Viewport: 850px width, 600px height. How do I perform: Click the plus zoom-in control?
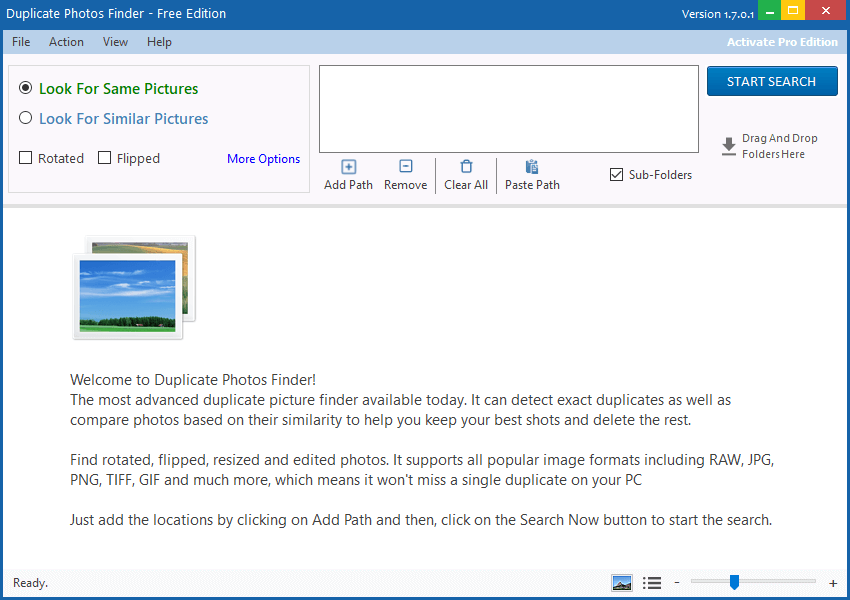[833, 582]
